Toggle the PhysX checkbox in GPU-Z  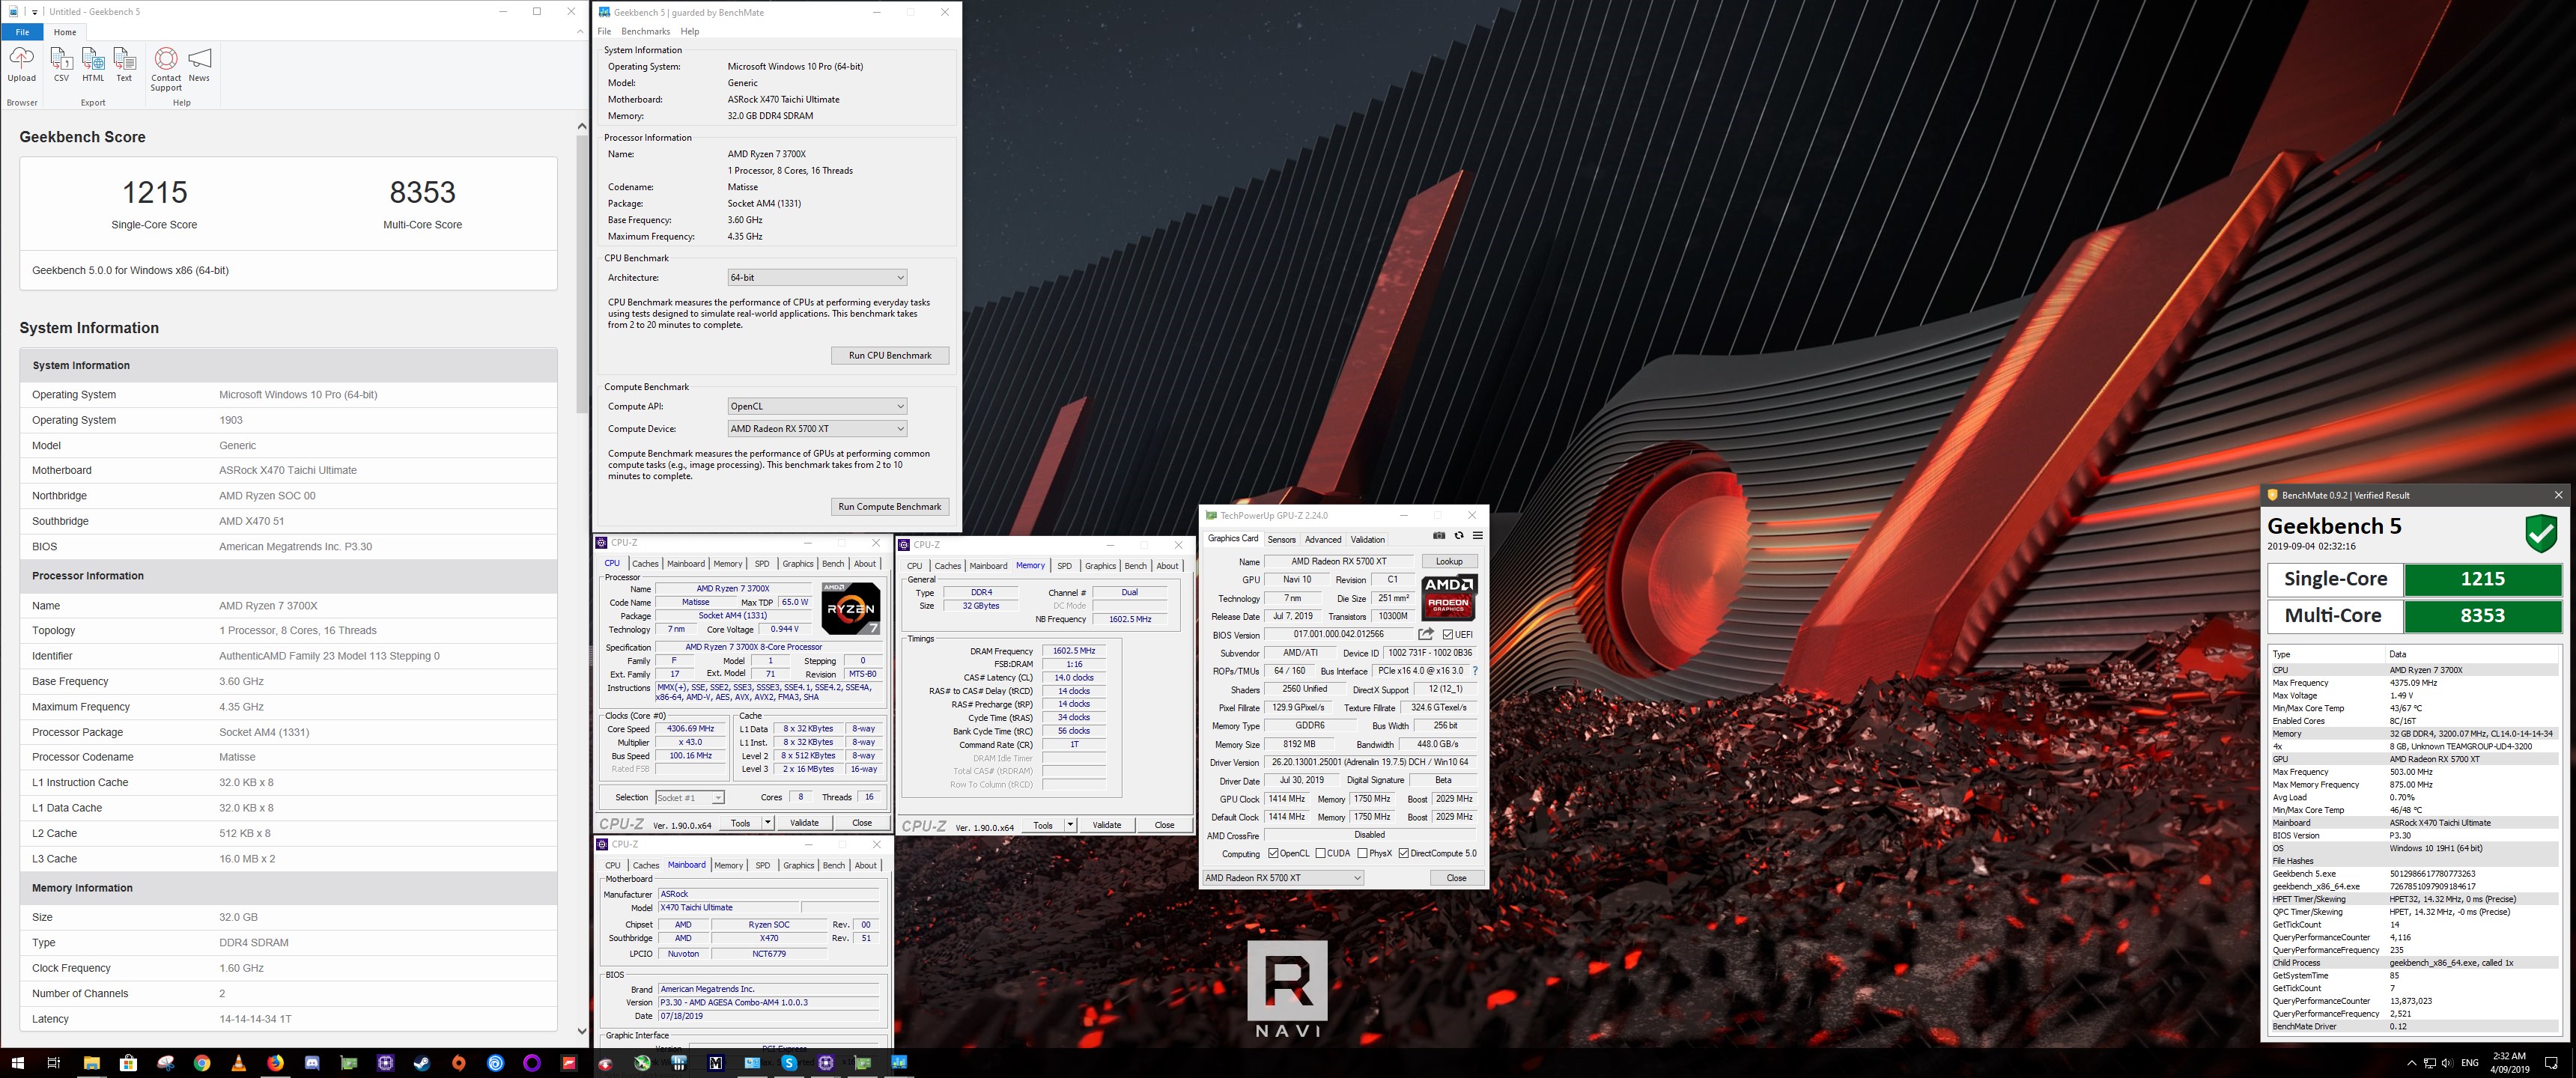(x=1362, y=853)
